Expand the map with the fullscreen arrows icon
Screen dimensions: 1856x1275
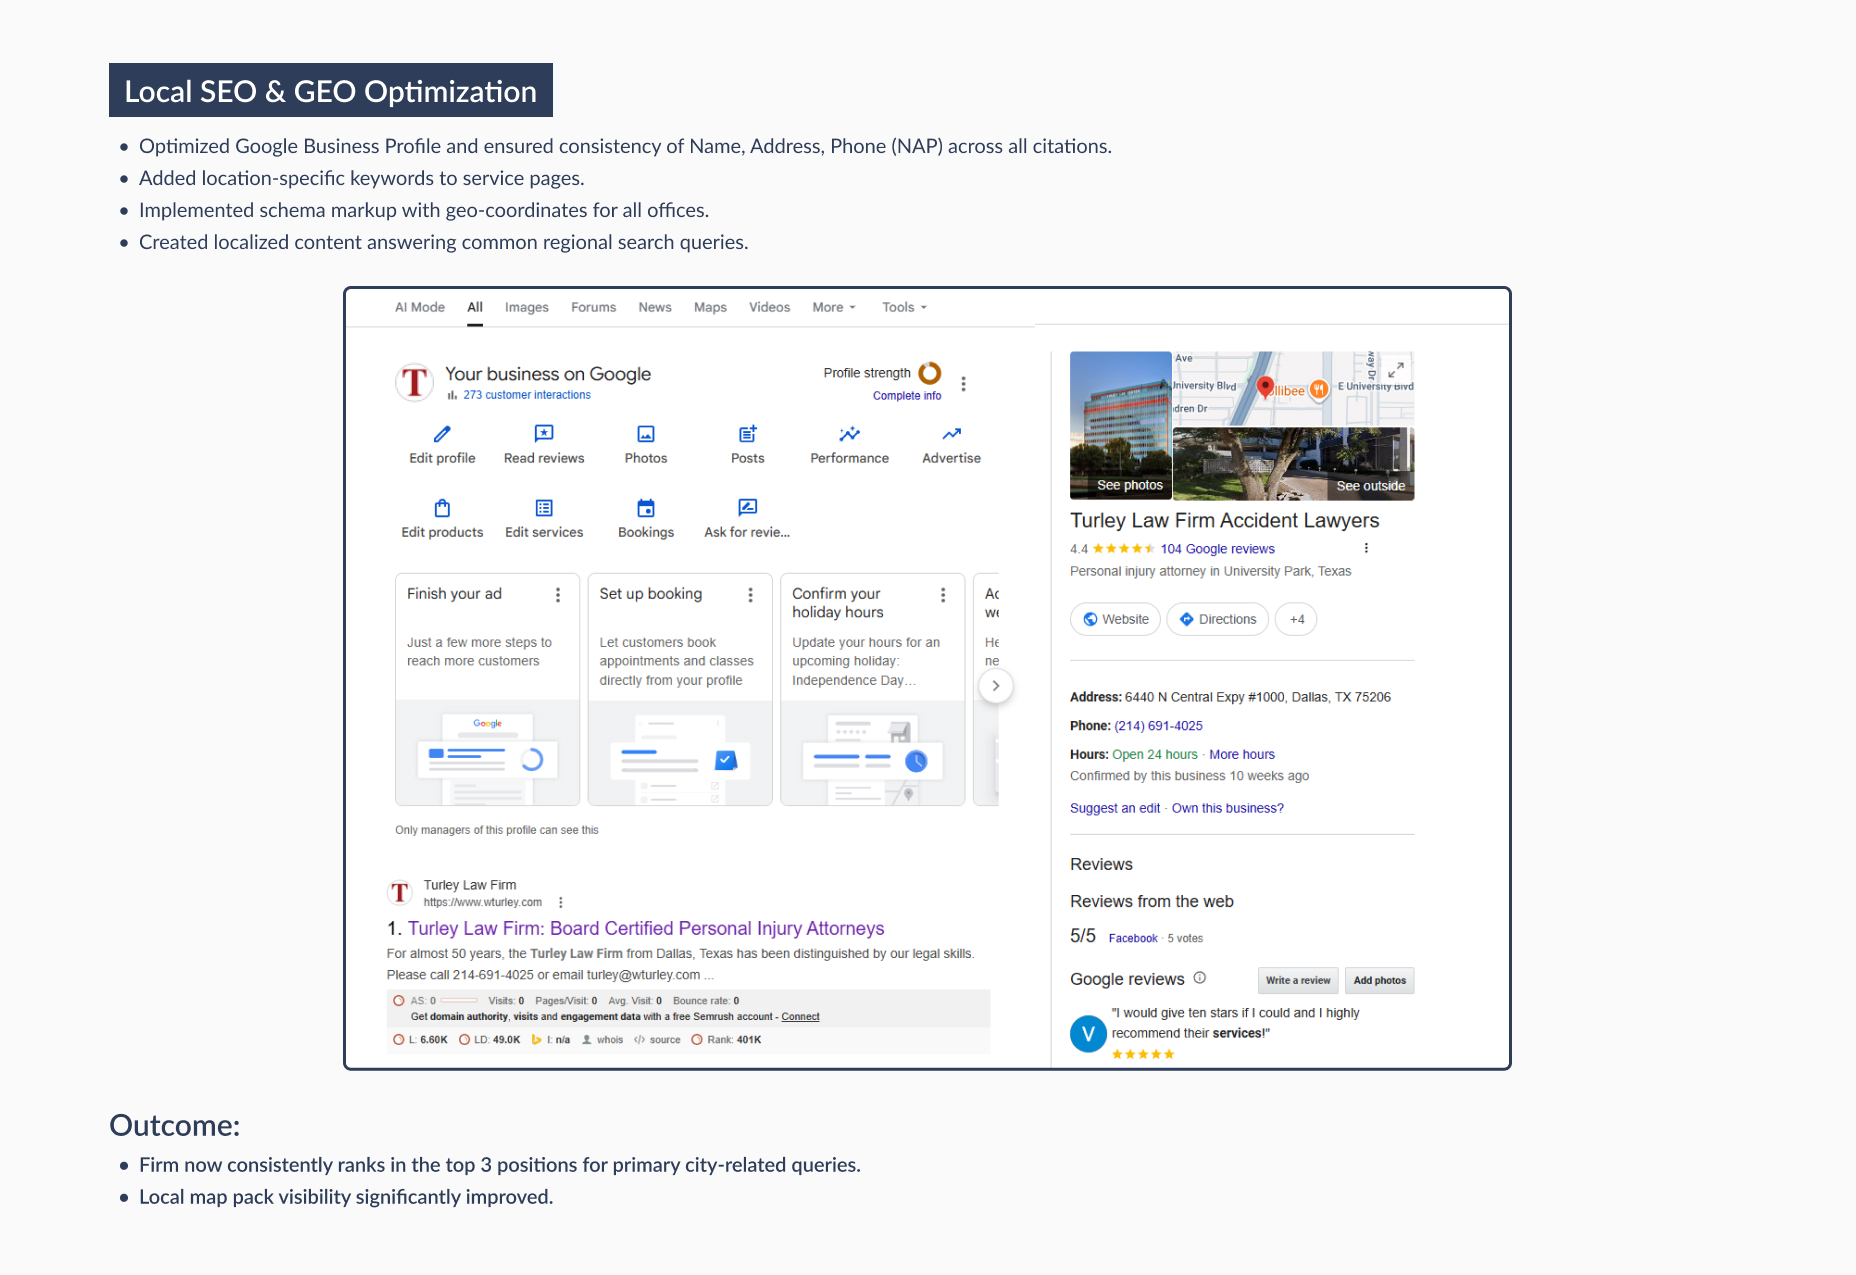[x=1396, y=369]
